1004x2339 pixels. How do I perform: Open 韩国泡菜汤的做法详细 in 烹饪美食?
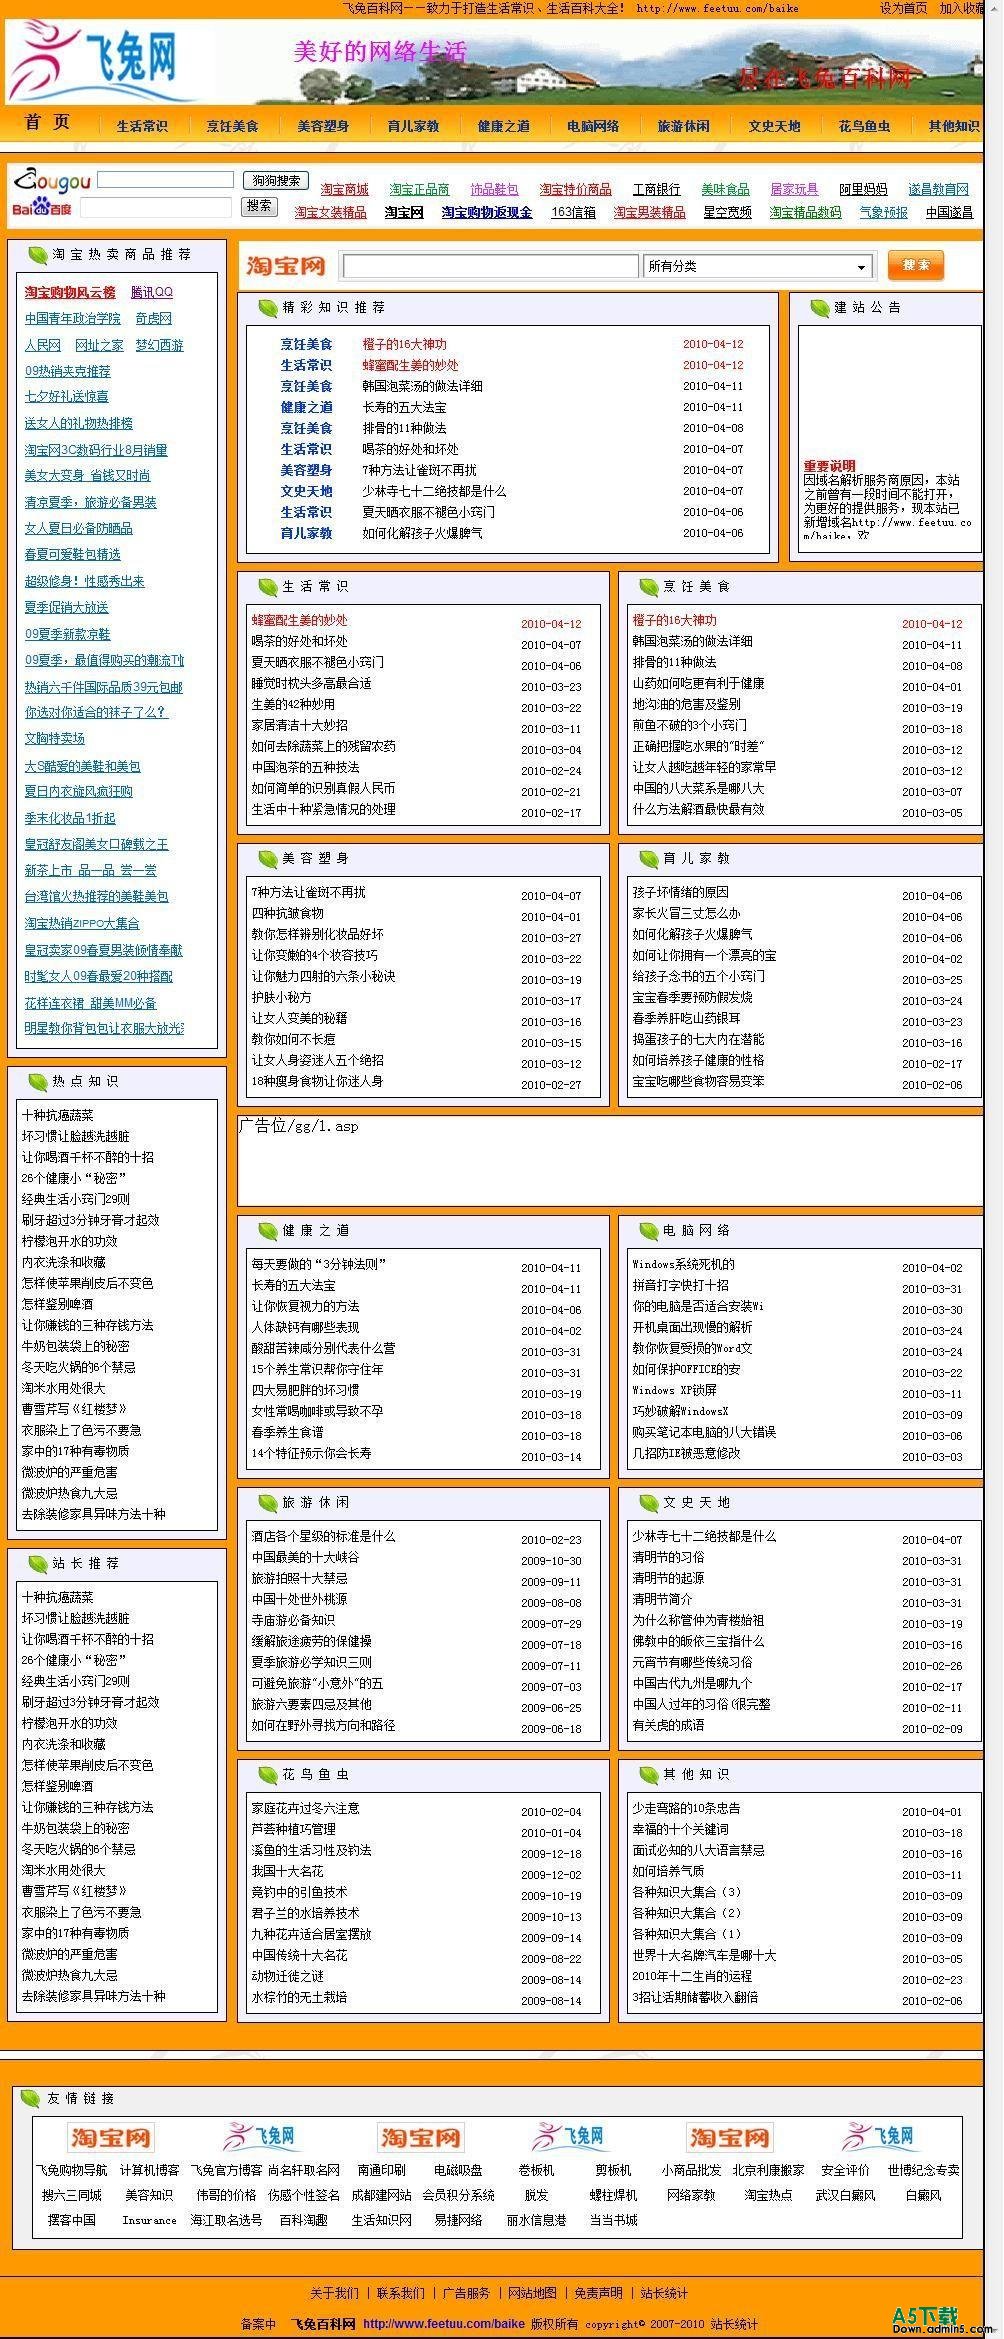pyautogui.click(x=692, y=641)
